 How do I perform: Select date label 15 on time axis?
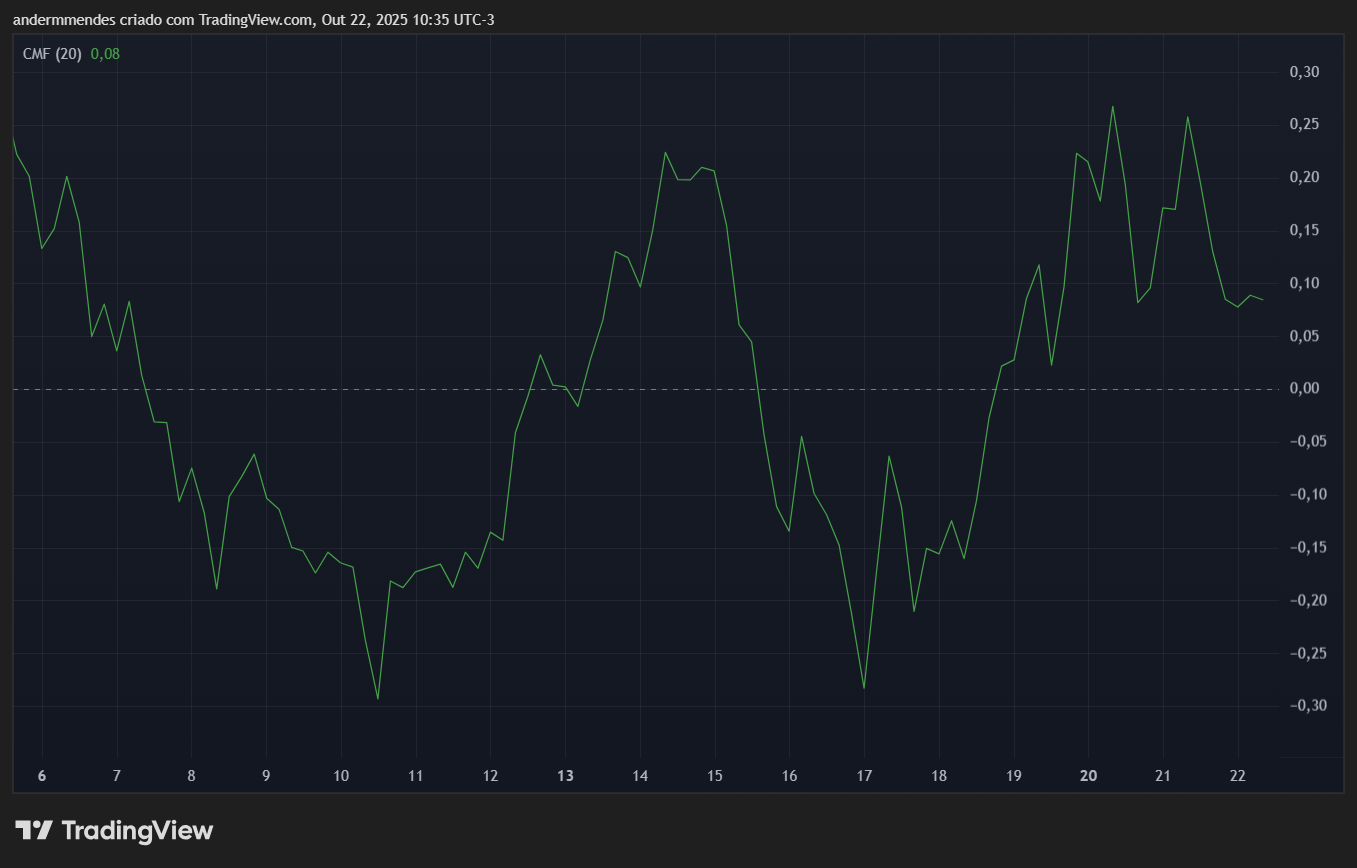click(715, 776)
